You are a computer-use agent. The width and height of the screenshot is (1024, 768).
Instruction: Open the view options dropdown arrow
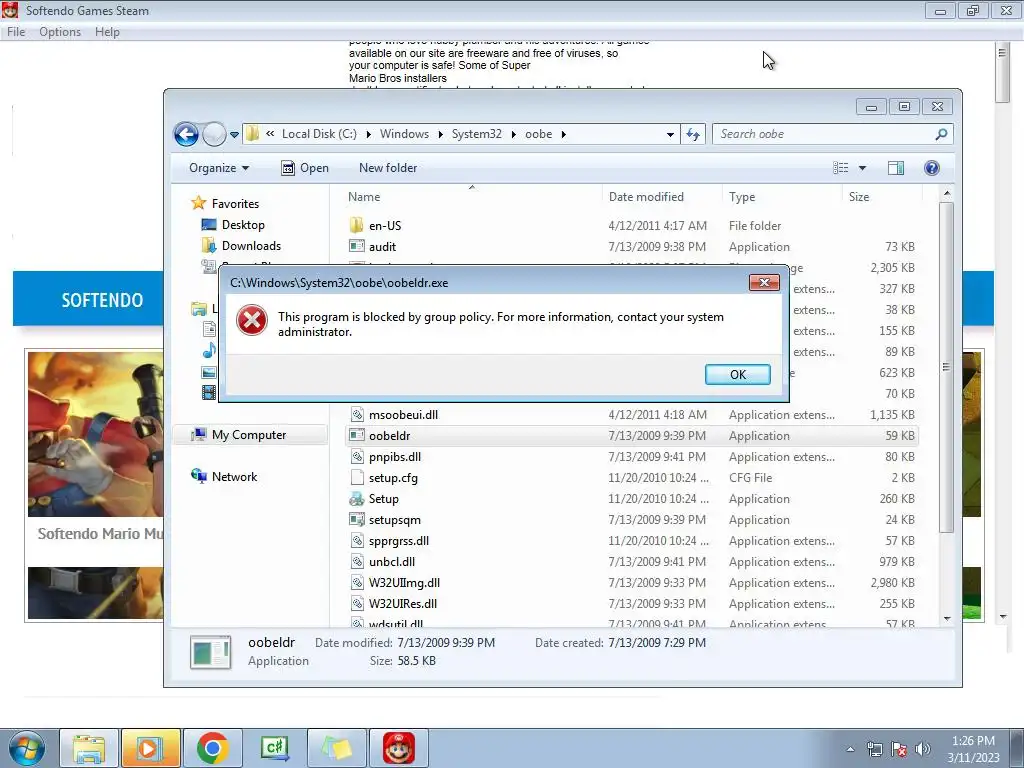pos(862,168)
